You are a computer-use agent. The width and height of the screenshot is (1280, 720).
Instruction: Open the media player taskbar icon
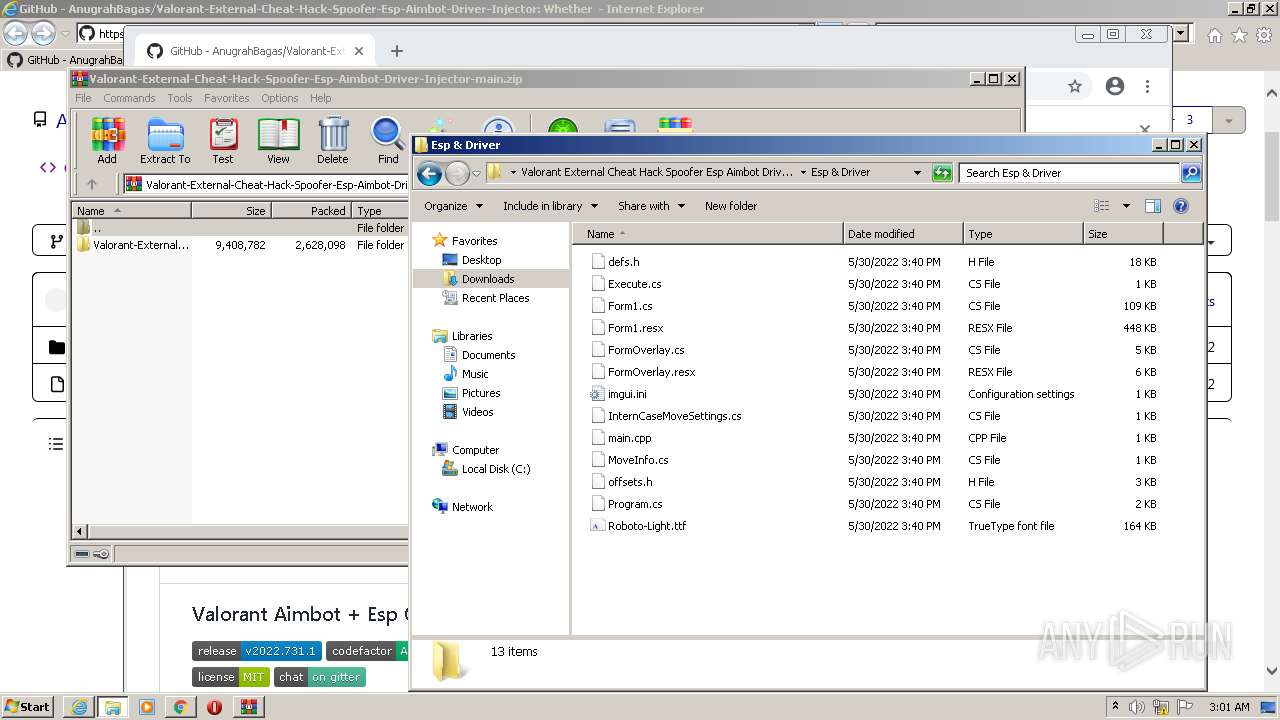coord(147,707)
